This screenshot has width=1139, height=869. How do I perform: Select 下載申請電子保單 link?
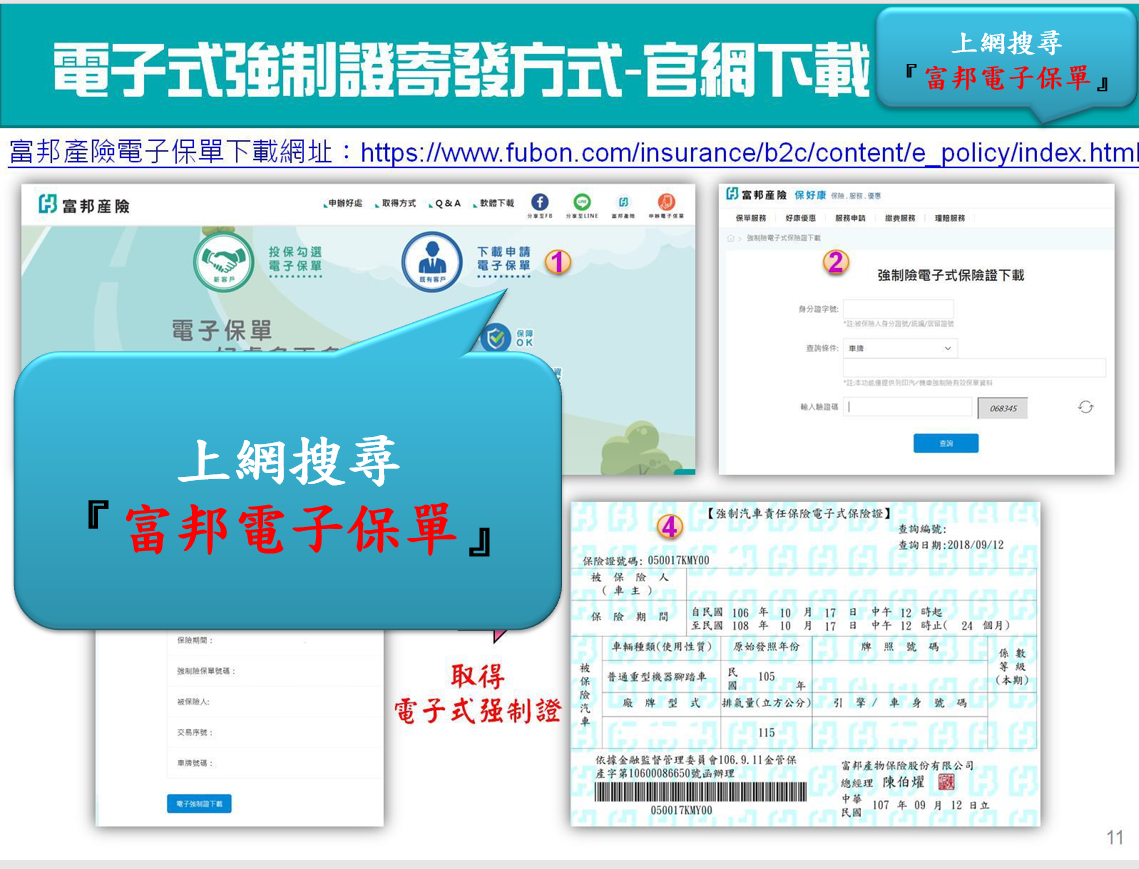point(503,259)
